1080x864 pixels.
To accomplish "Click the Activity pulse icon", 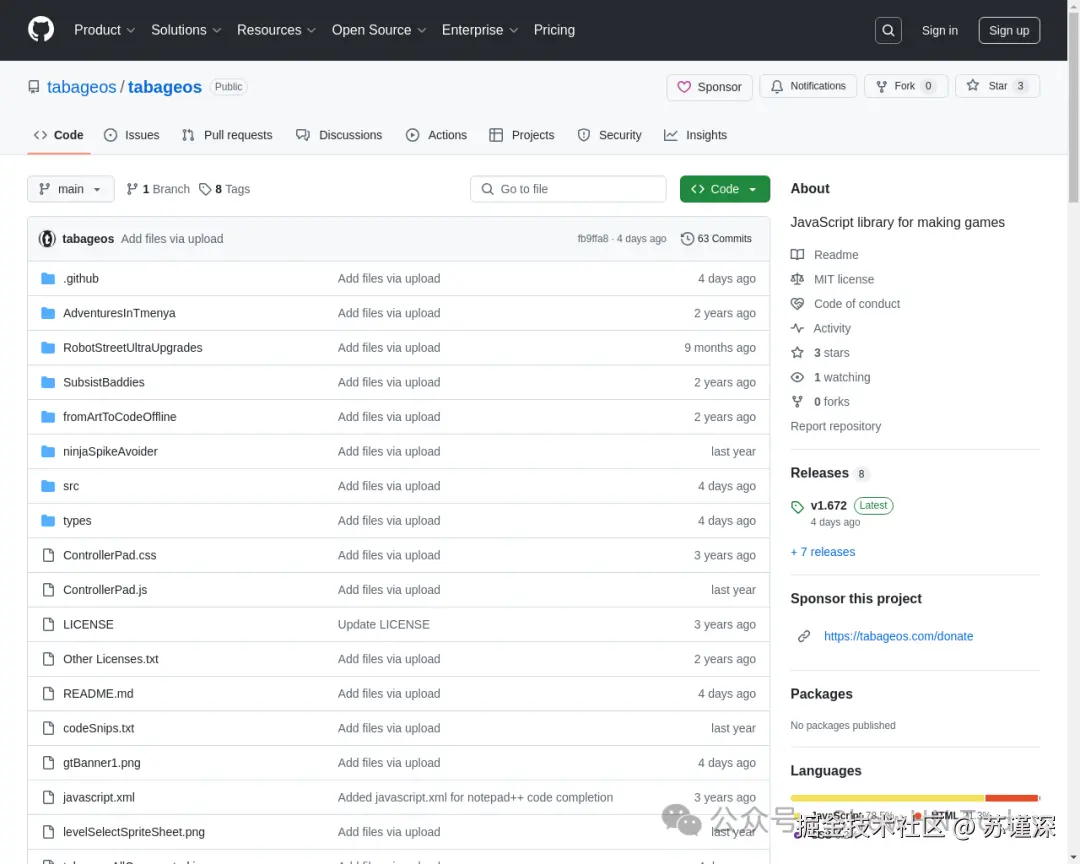I will [797, 328].
